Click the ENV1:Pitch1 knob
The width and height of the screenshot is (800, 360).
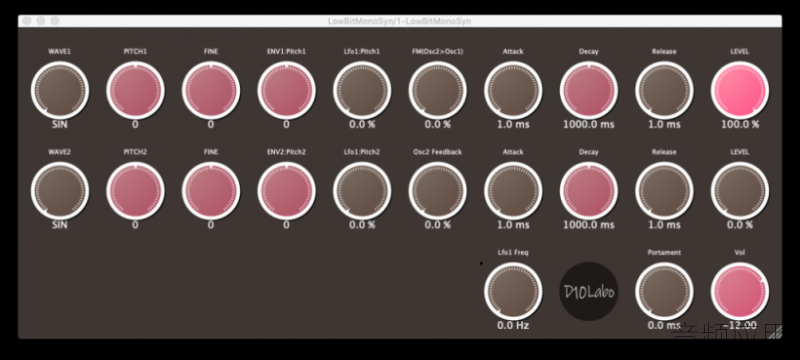[286, 90]
